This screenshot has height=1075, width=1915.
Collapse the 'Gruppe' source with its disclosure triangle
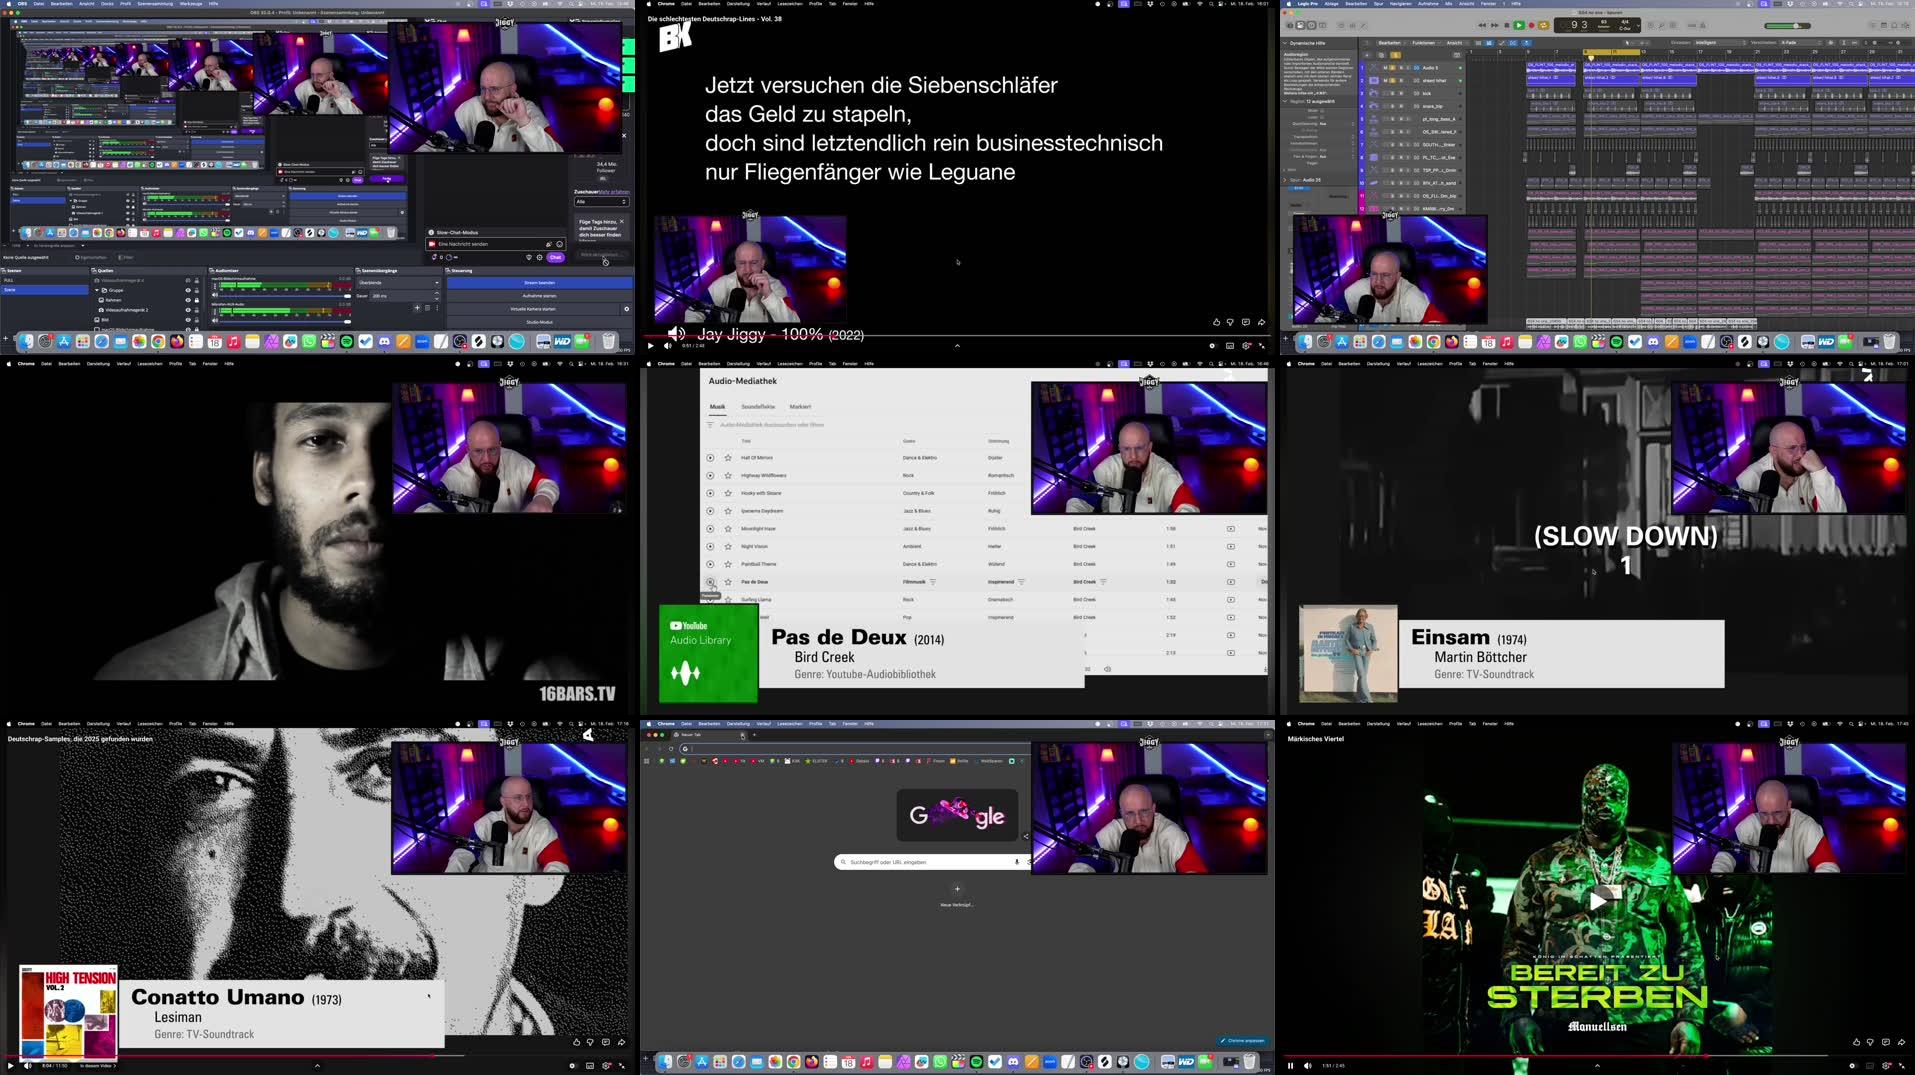96,290
